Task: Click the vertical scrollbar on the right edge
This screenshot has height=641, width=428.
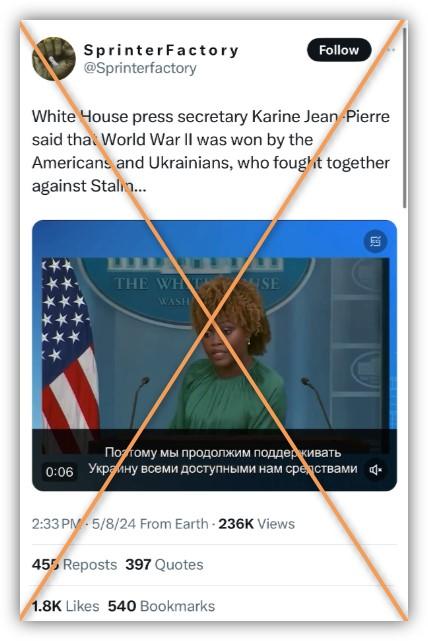Action: [x=405, y=119]
